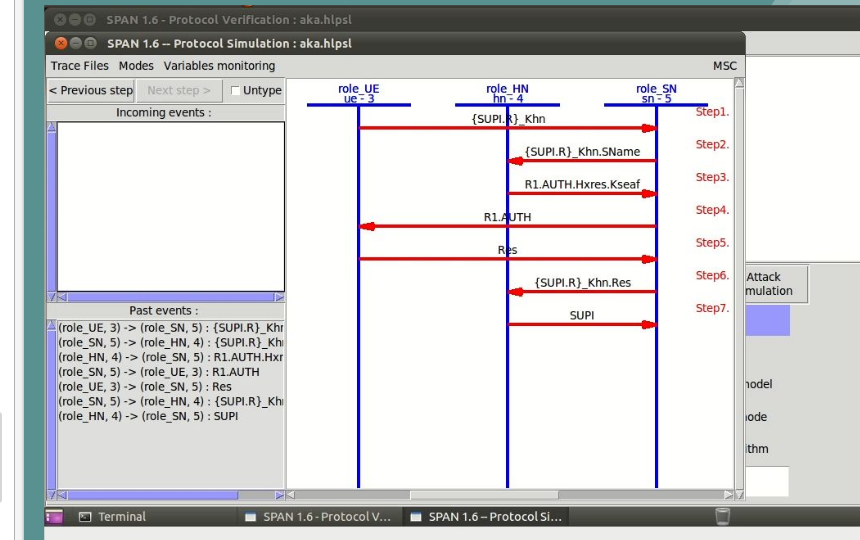Go back with Previous step button
Image resolution: width=860 pixels, height=540 pixels.
tap(91, 90)
